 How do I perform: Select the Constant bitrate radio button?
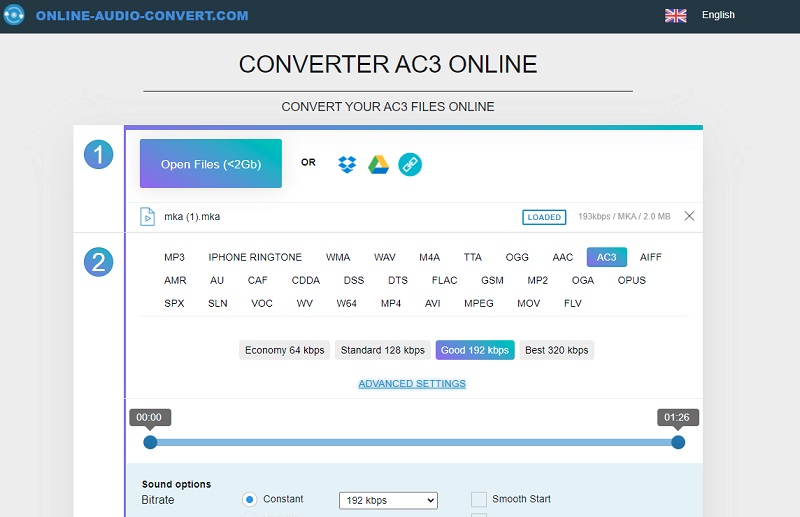point(249,499)
